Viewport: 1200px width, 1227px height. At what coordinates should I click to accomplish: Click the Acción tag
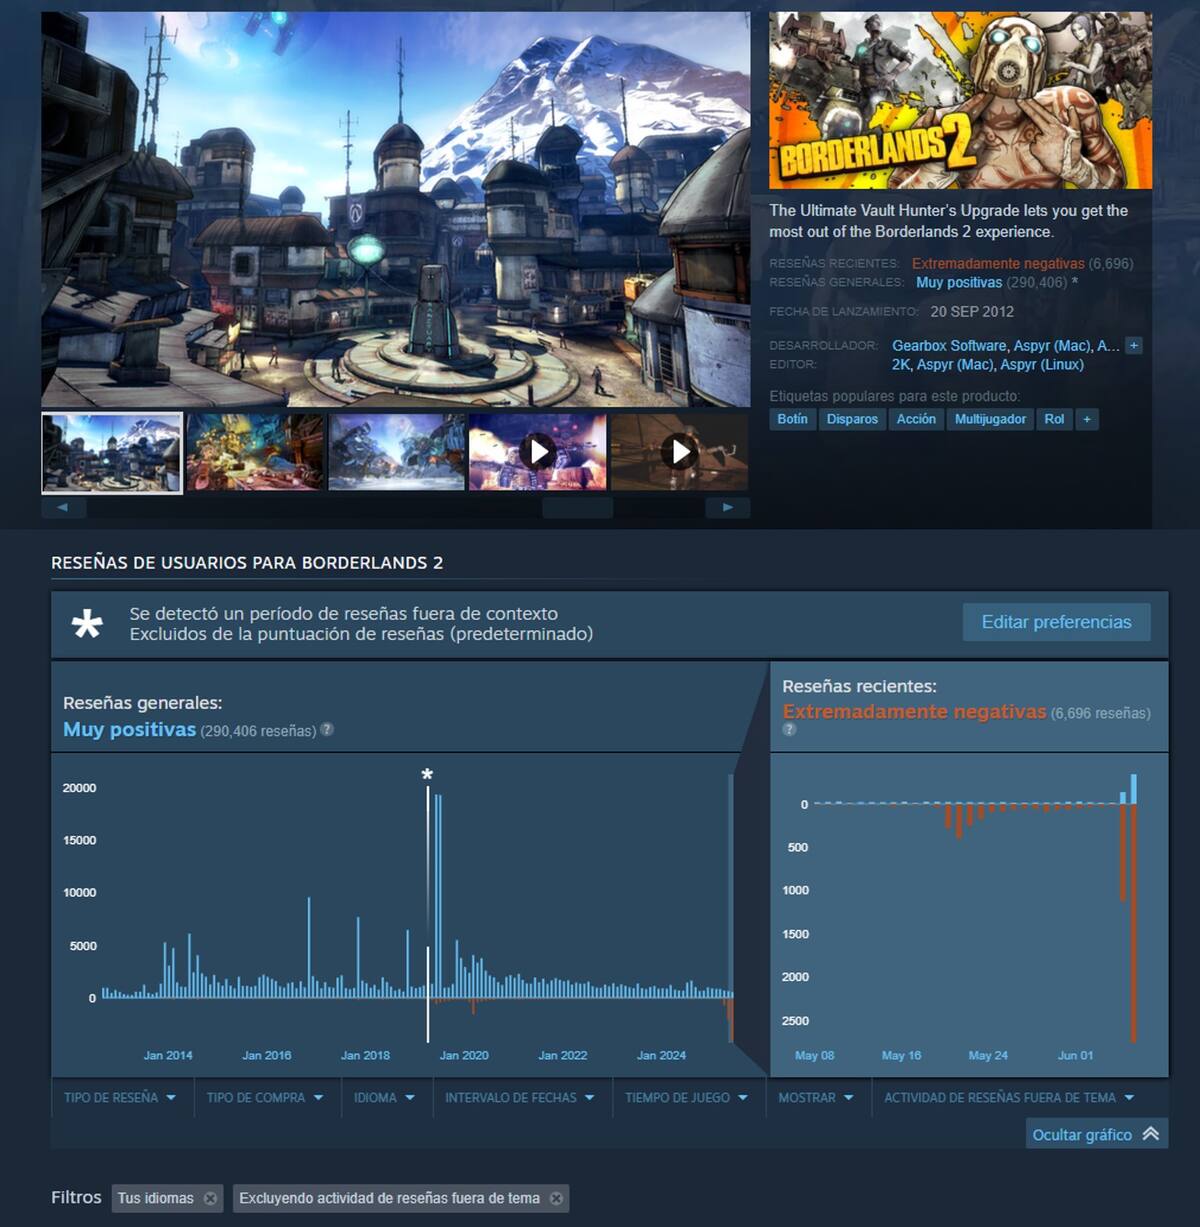(x=916, y=419)
